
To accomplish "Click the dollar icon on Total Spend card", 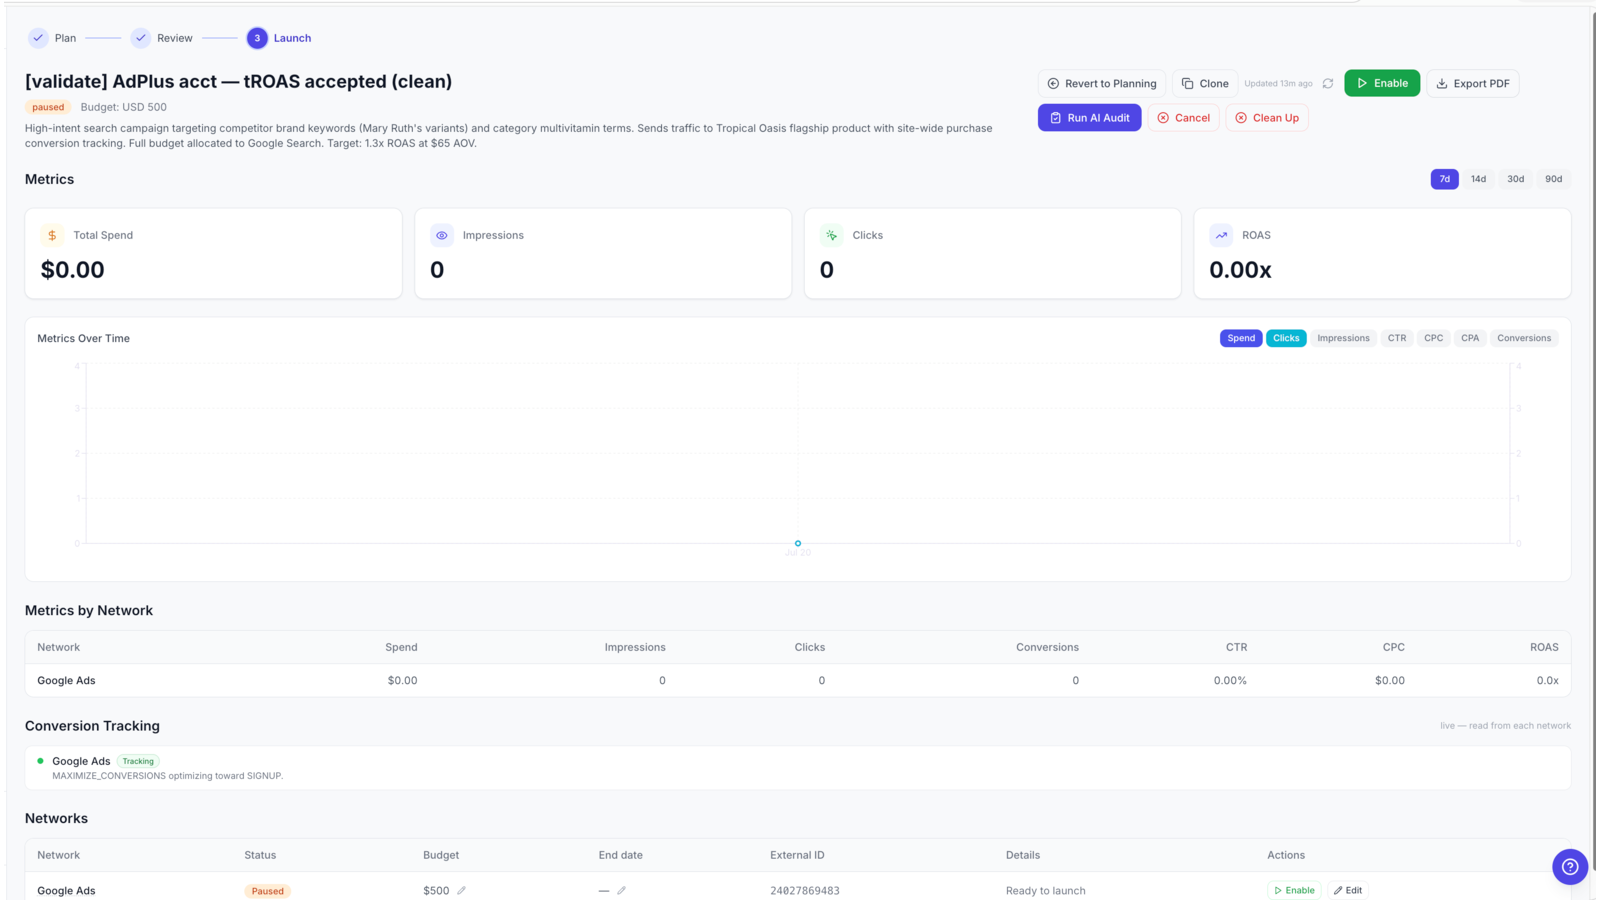I will tap(52, 235).
